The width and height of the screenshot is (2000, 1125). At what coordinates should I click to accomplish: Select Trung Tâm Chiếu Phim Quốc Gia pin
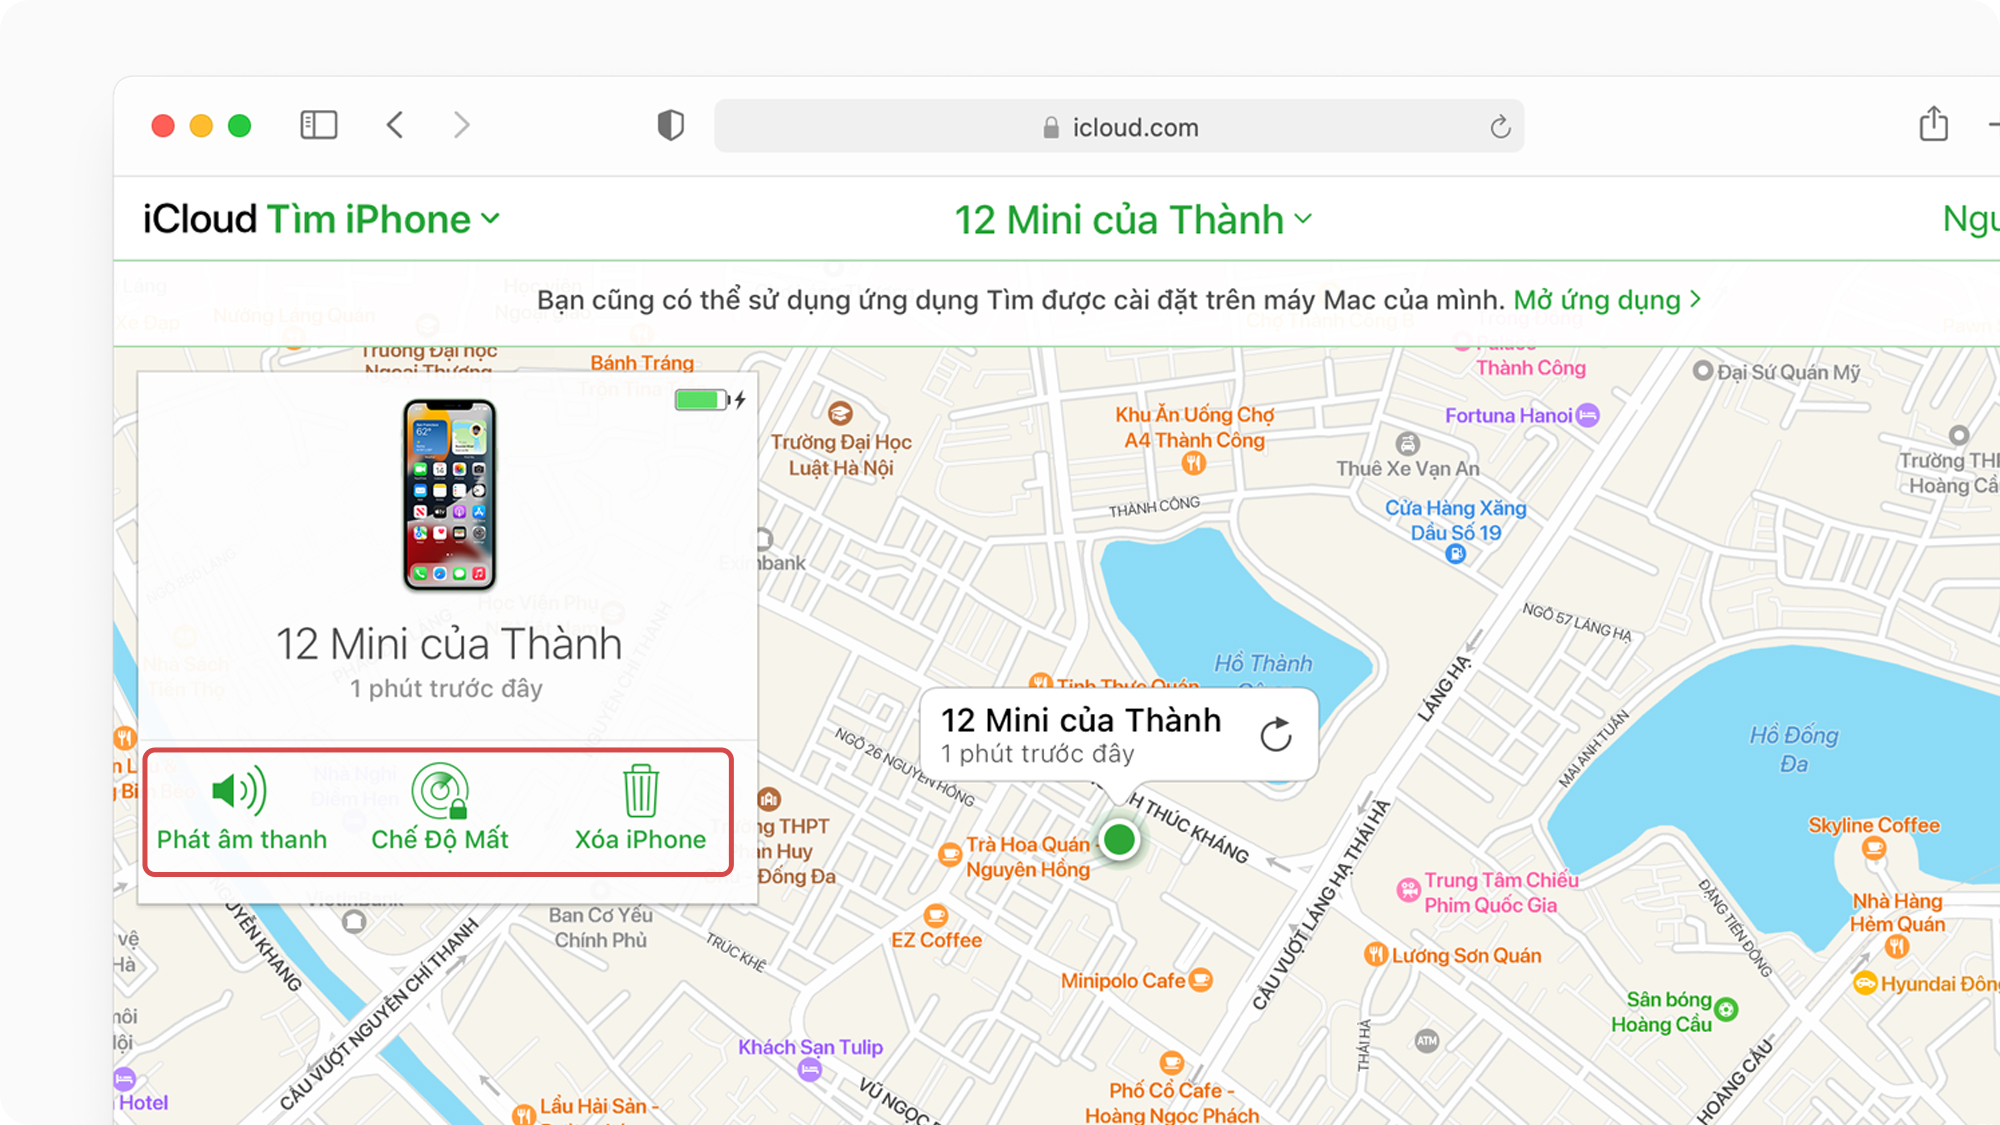1408,890
